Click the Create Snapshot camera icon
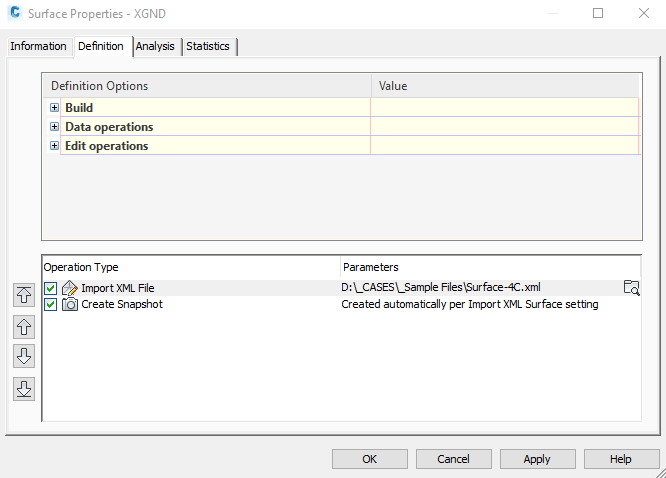The height and width of the screenshot is (478, 666). (70, 304)
